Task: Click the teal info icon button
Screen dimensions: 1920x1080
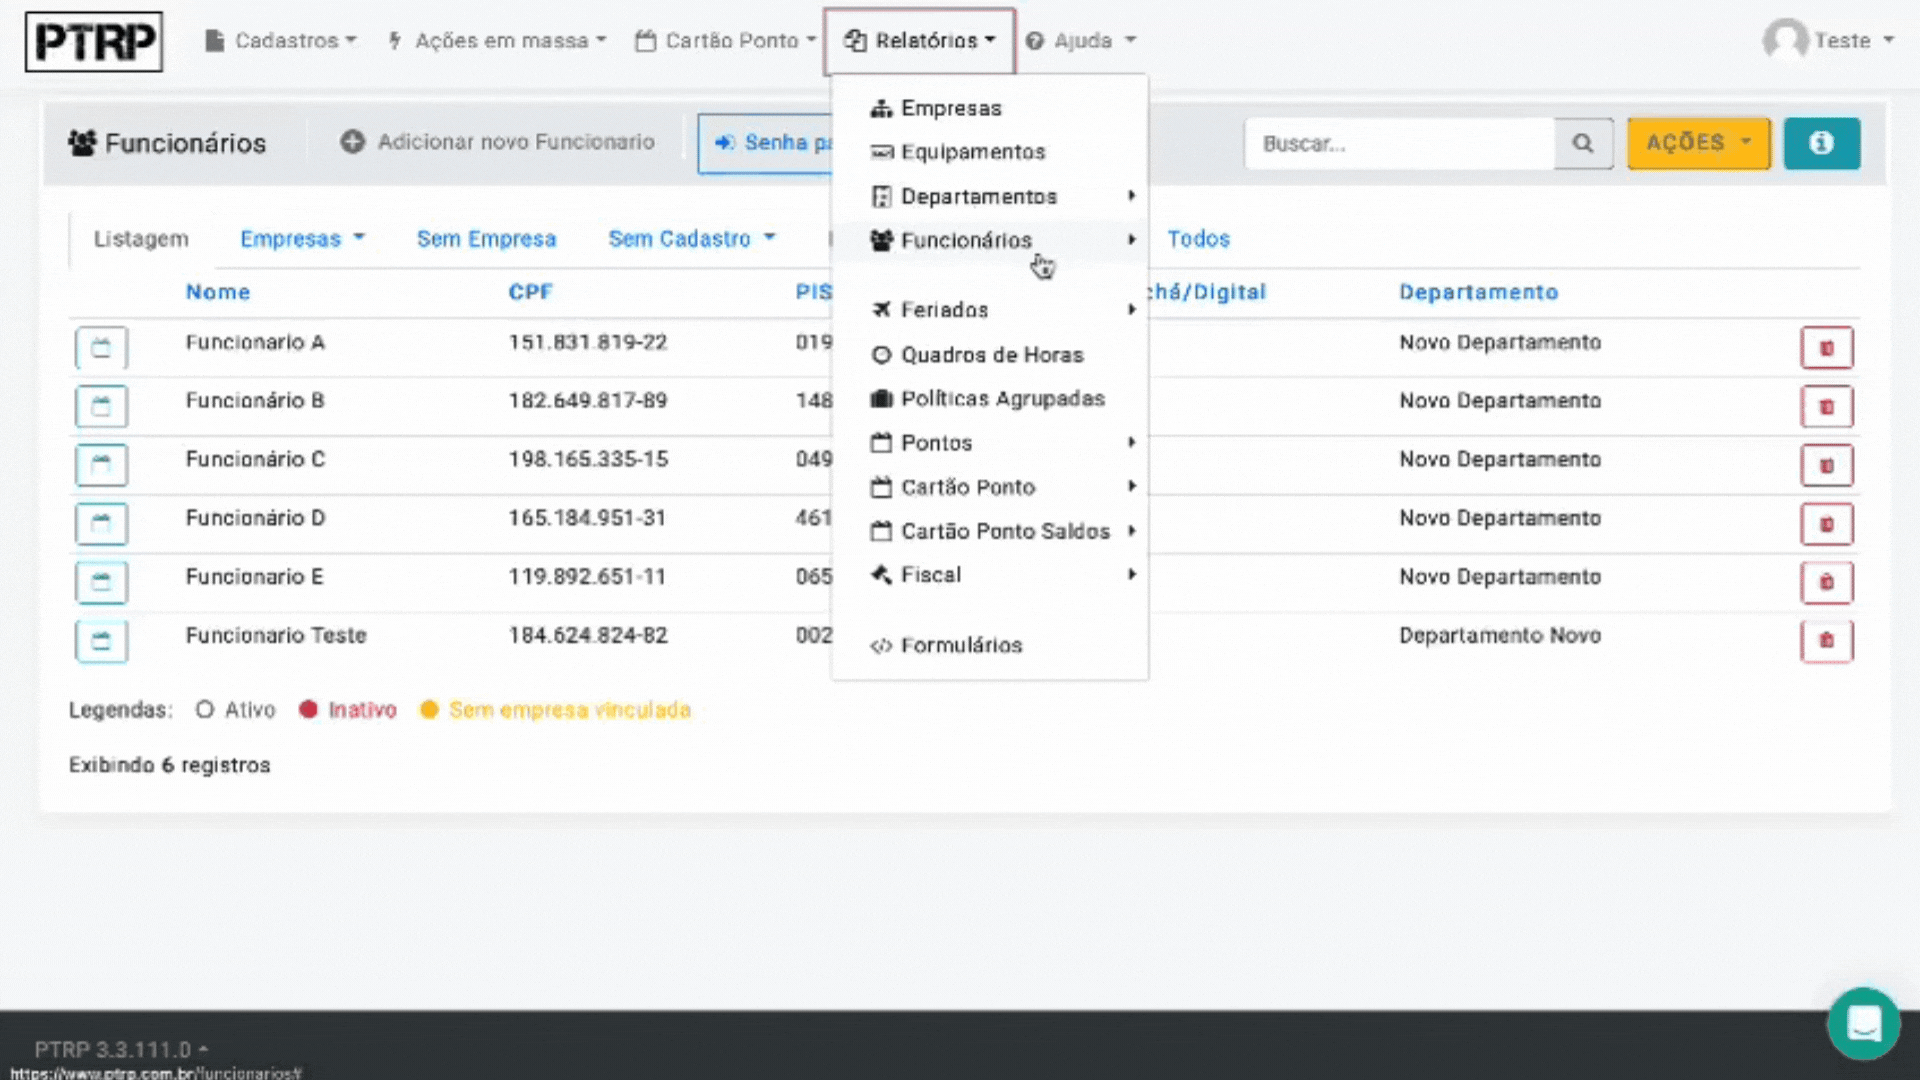Action: tap(1821, 143)
